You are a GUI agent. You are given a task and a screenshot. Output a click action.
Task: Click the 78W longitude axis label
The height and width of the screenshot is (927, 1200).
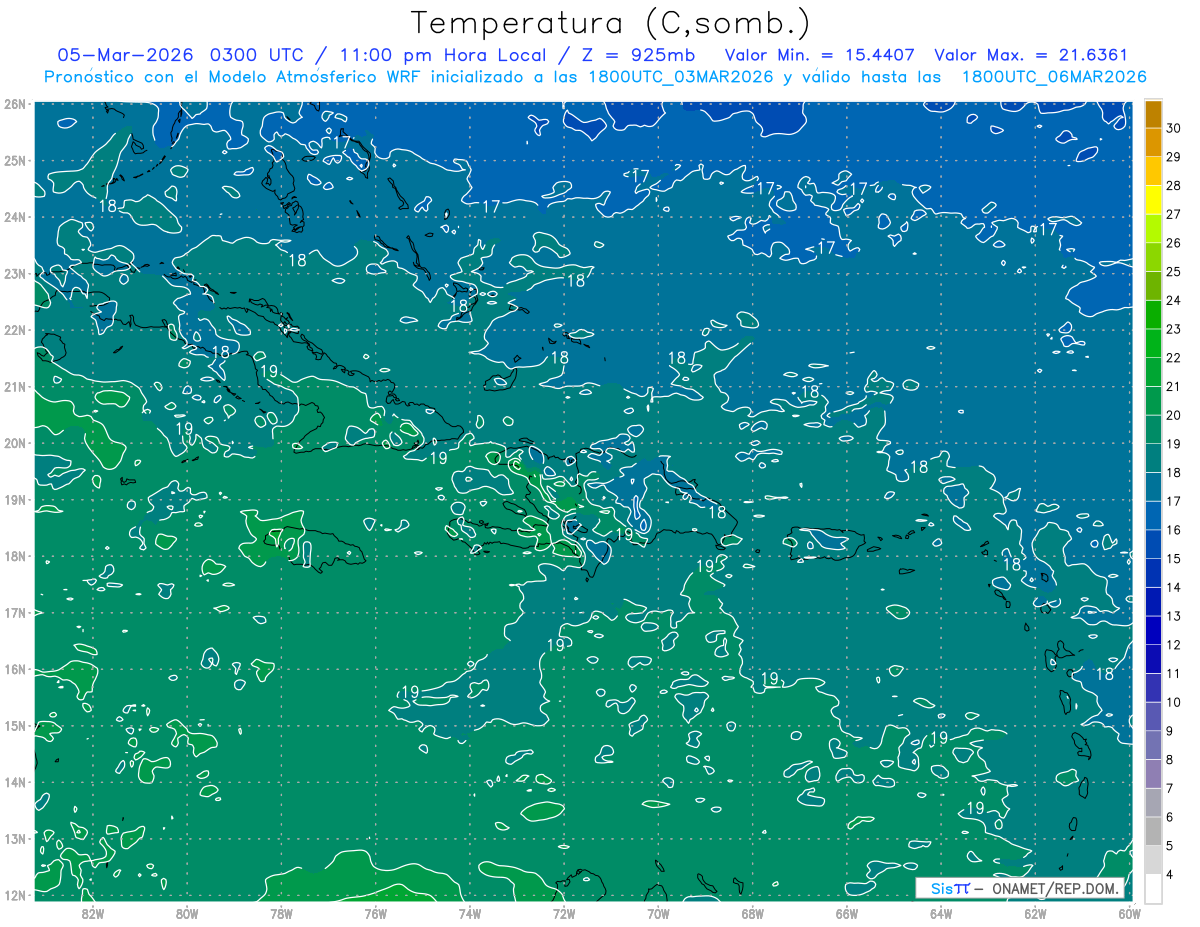pyautogui.click(x=281, y=914)
